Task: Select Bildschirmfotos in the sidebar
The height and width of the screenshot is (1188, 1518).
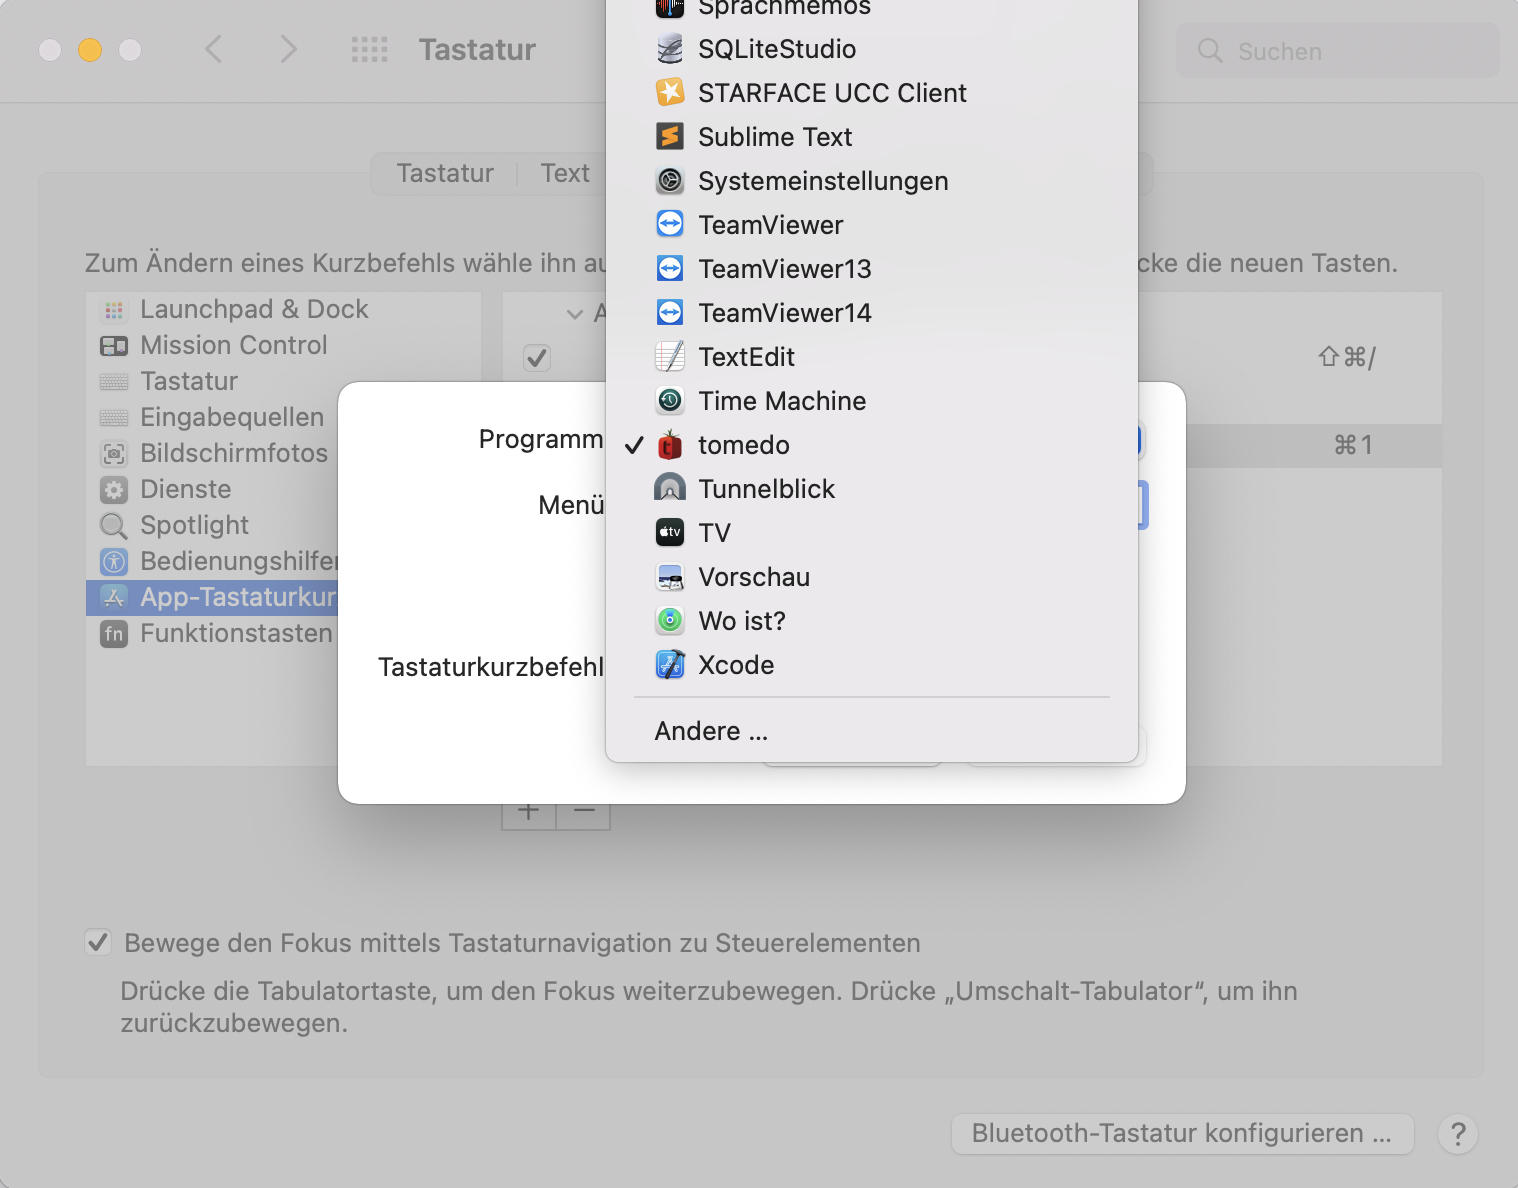Action: (x=212, y=453)
